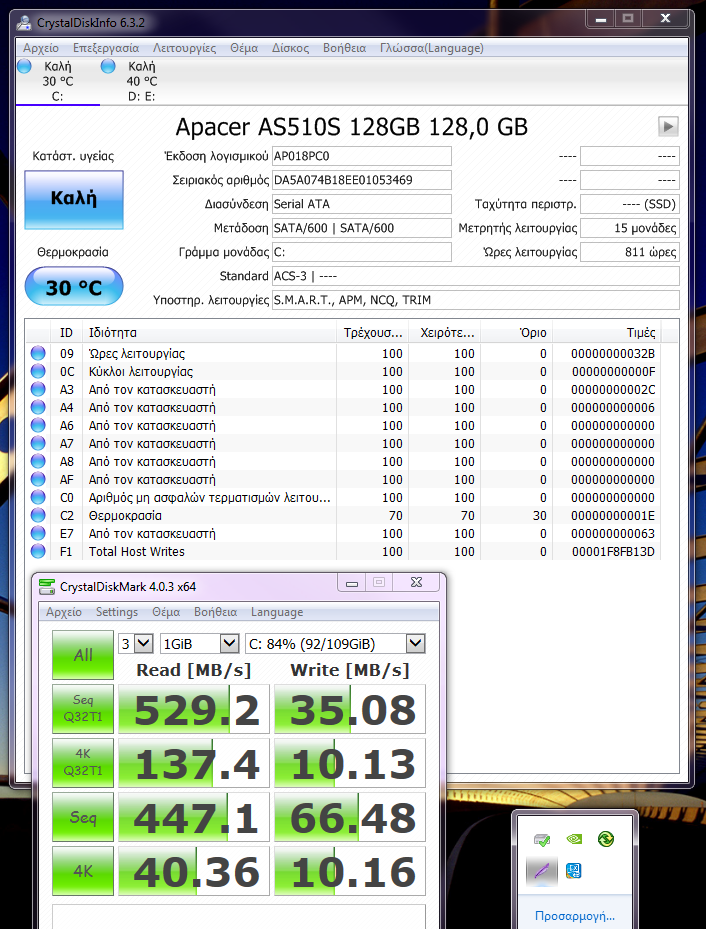This screenshot has width=706, height=929.
Task: Open the Δίσκος menu
Action: [290, 48]
